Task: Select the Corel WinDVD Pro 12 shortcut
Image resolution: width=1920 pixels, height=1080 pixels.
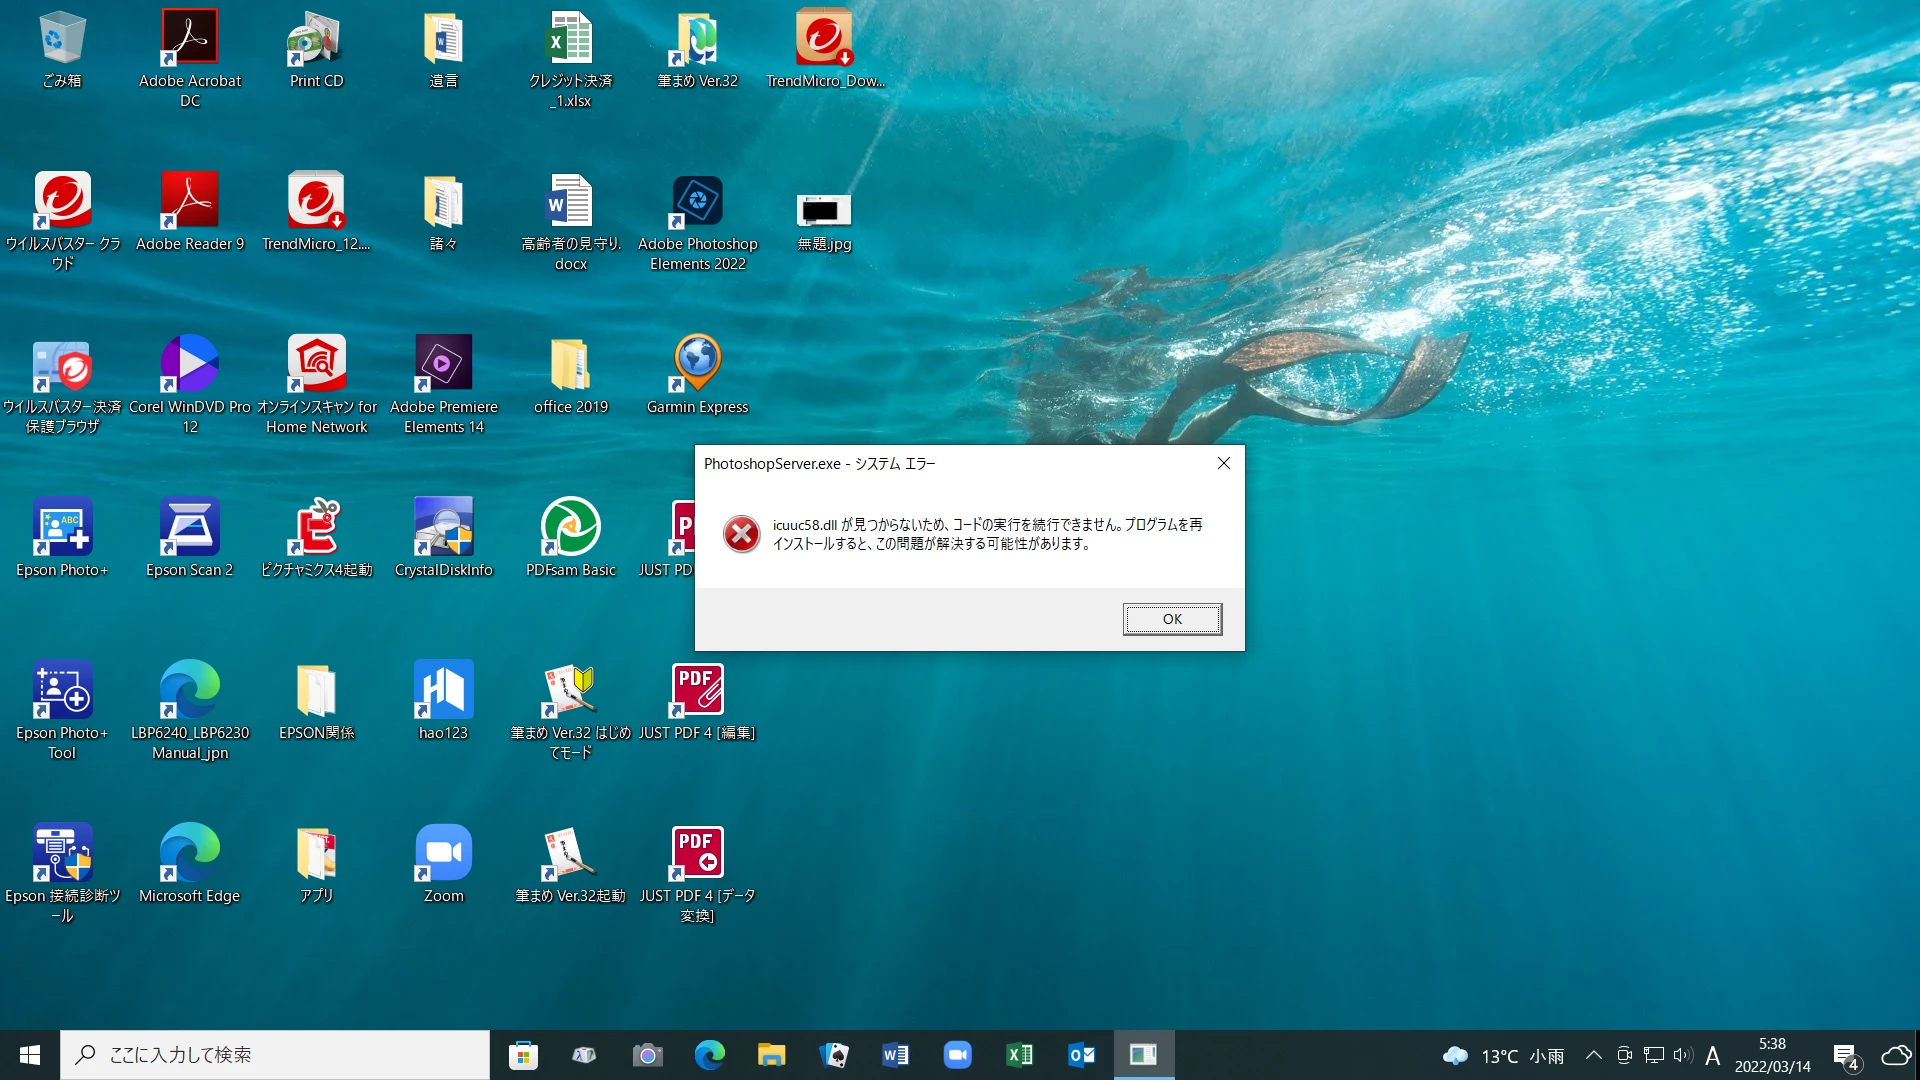Action: click(189, 363)
